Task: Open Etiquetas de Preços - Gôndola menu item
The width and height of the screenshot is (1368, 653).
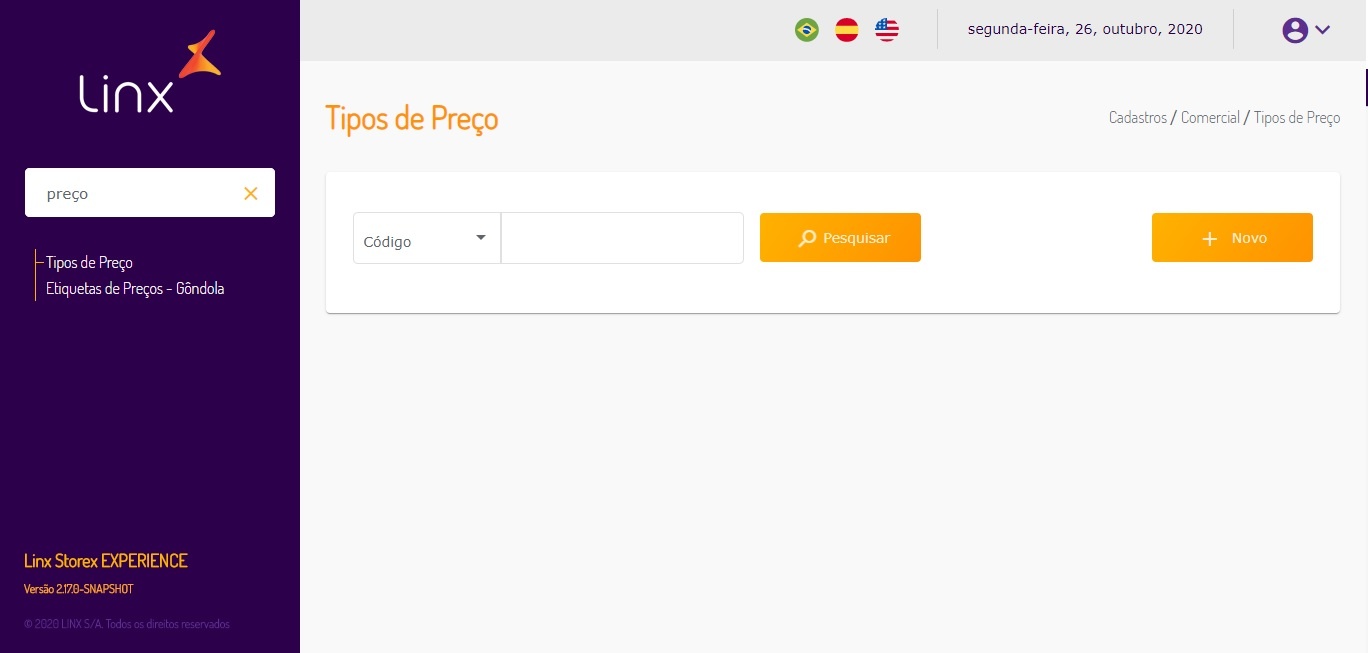Action: [x=135, y=288]
